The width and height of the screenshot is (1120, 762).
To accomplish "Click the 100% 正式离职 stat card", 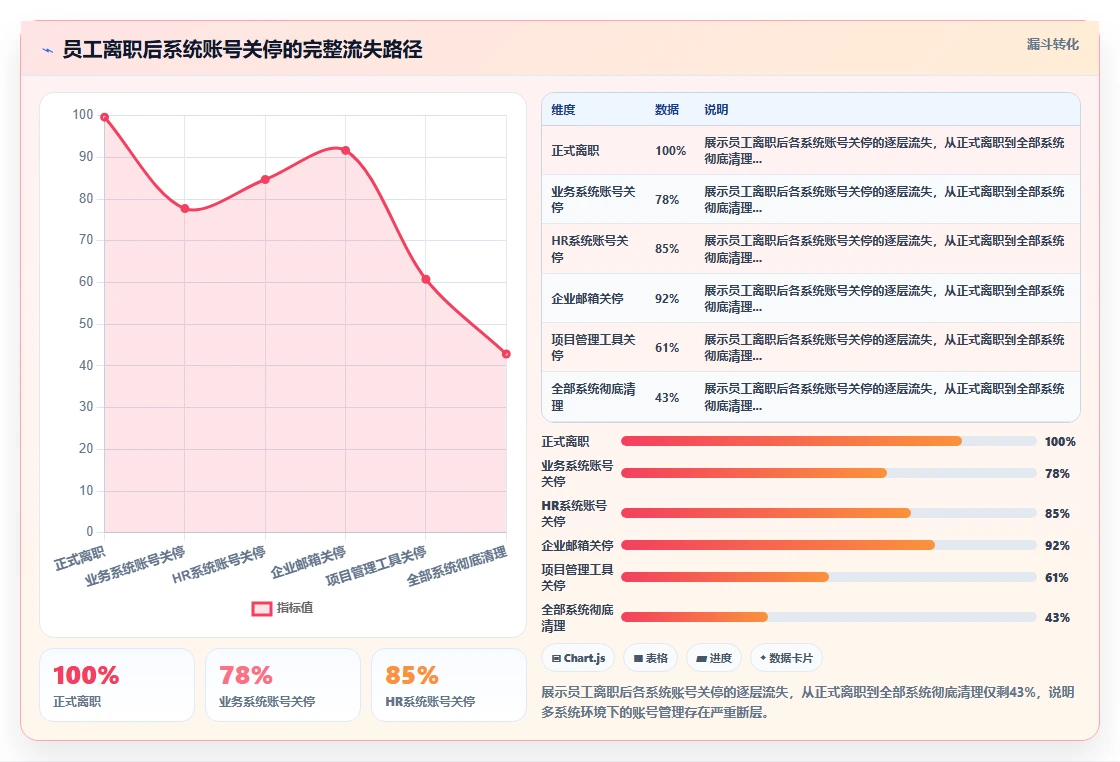I will pos(117,685).
